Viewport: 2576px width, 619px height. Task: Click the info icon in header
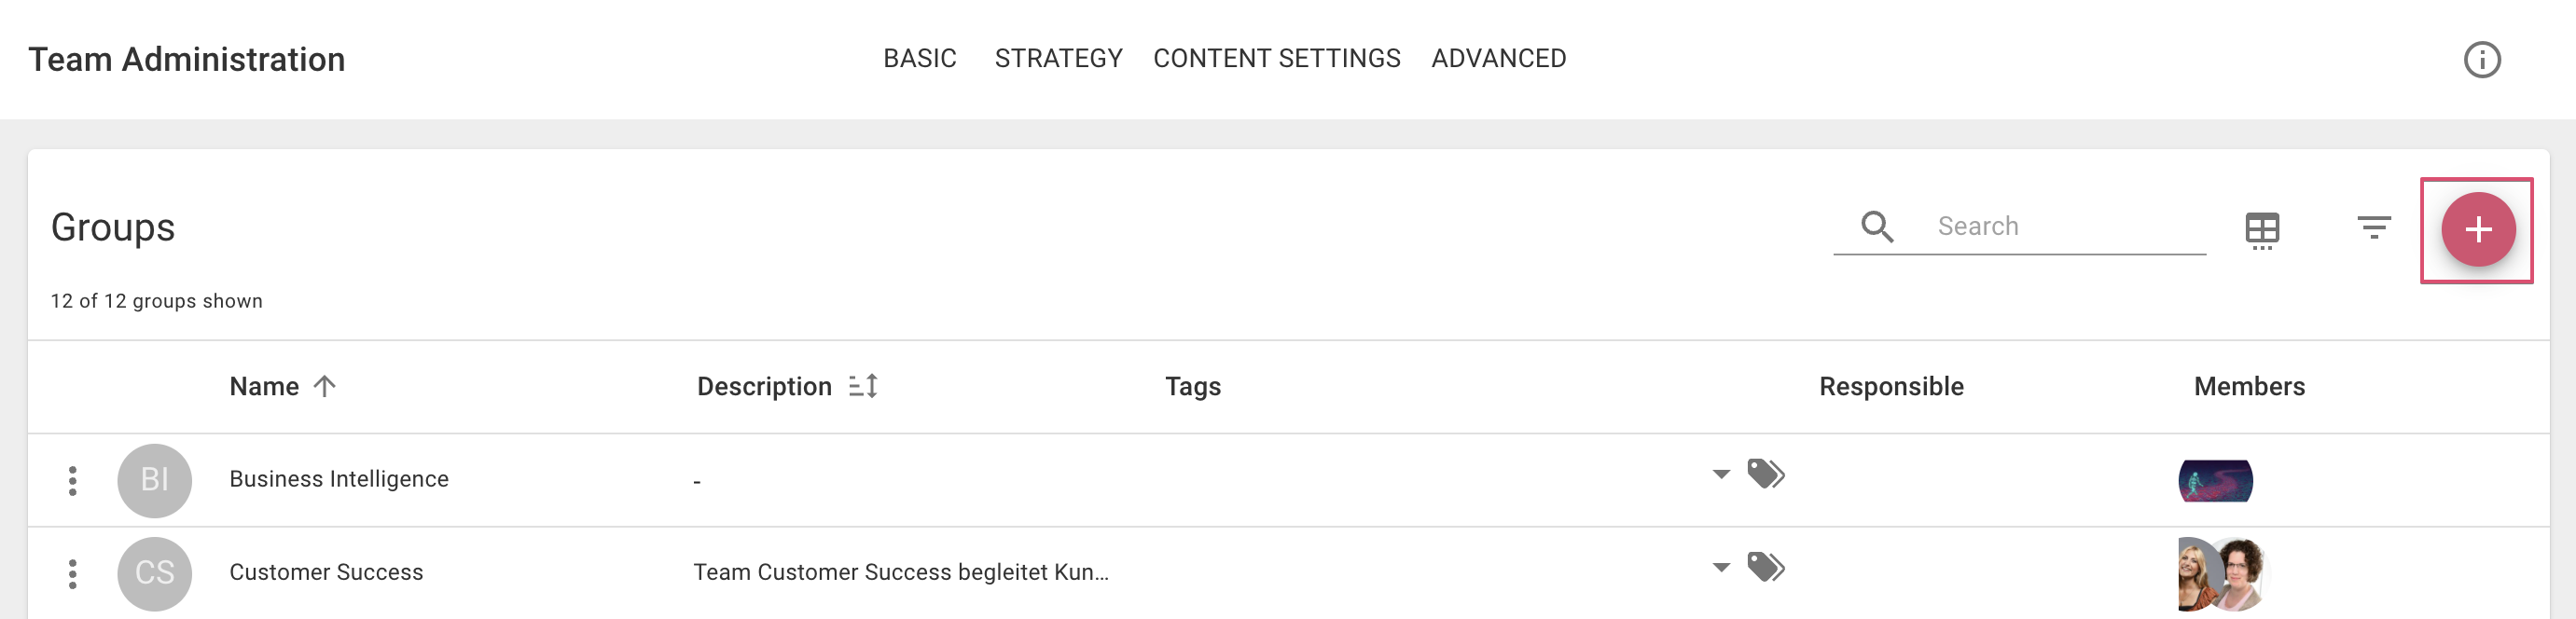click(2481, 60)
